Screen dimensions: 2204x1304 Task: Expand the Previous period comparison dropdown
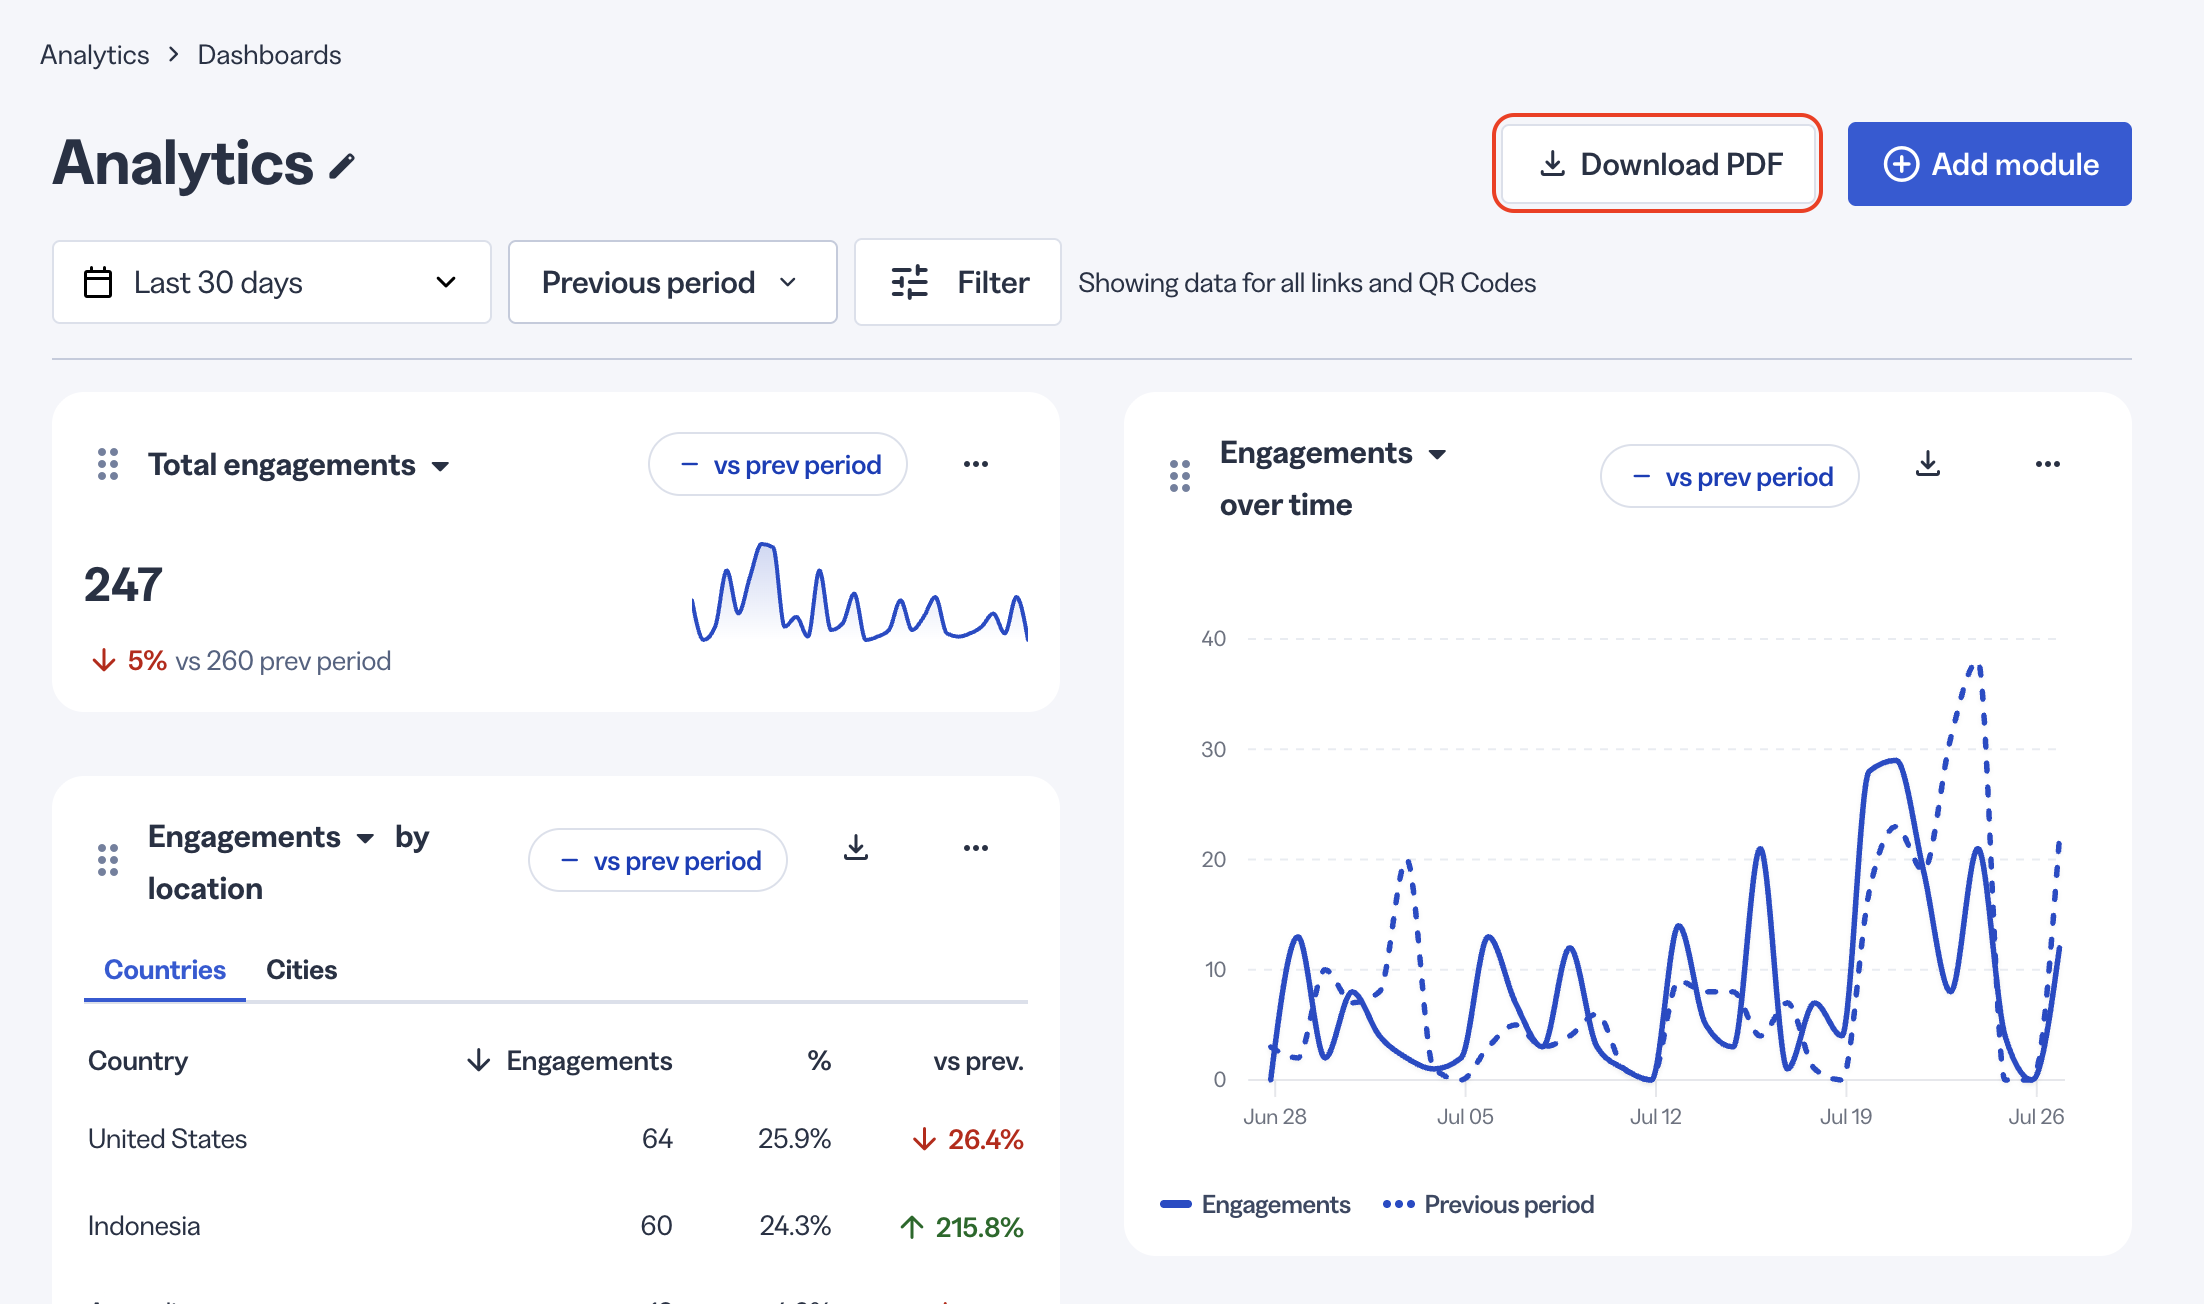[x=673, y=282]
